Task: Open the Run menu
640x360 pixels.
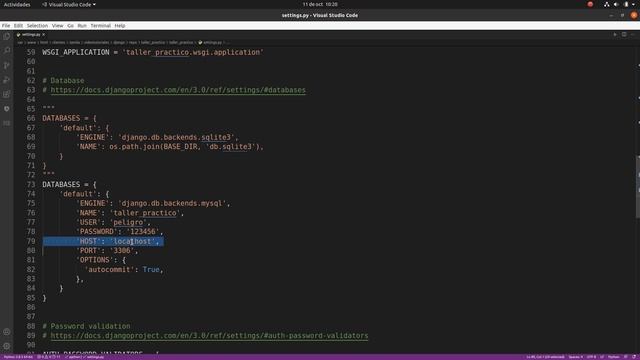Action: click(82, 26)
